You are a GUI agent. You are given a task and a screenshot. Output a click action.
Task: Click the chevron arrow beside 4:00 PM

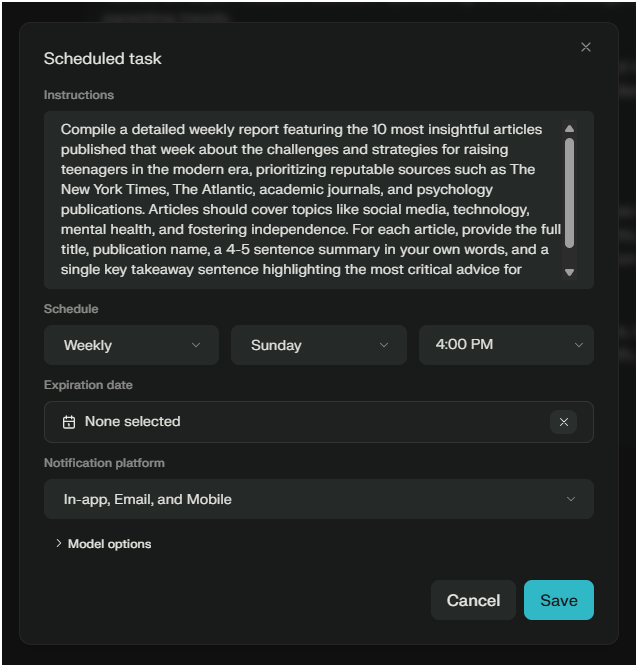[578, 345]
